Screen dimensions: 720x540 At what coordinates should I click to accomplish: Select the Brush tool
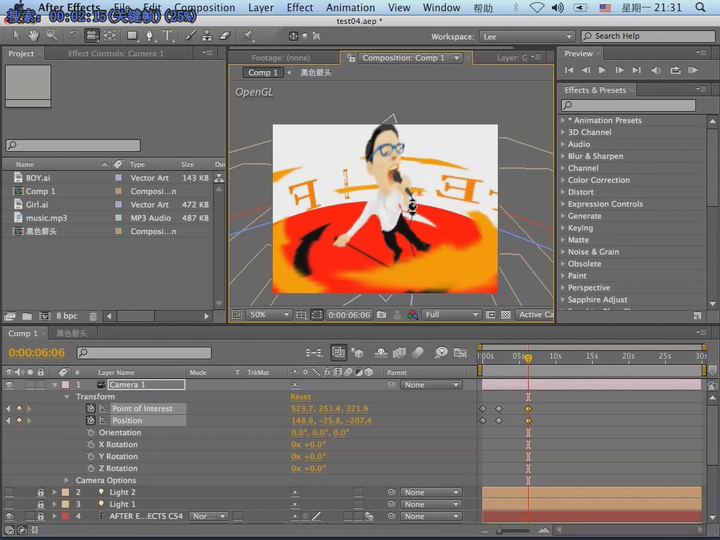point(191,35)
